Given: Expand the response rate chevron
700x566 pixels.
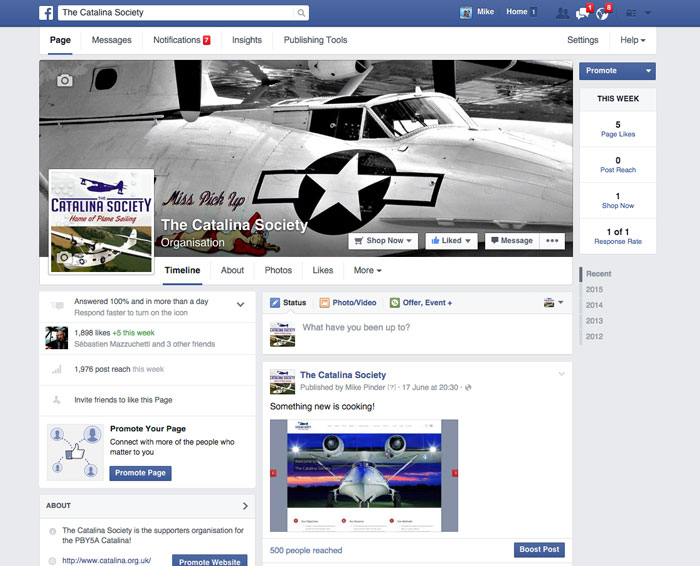Looking at the screenshot, I should (x=240, y=305).
